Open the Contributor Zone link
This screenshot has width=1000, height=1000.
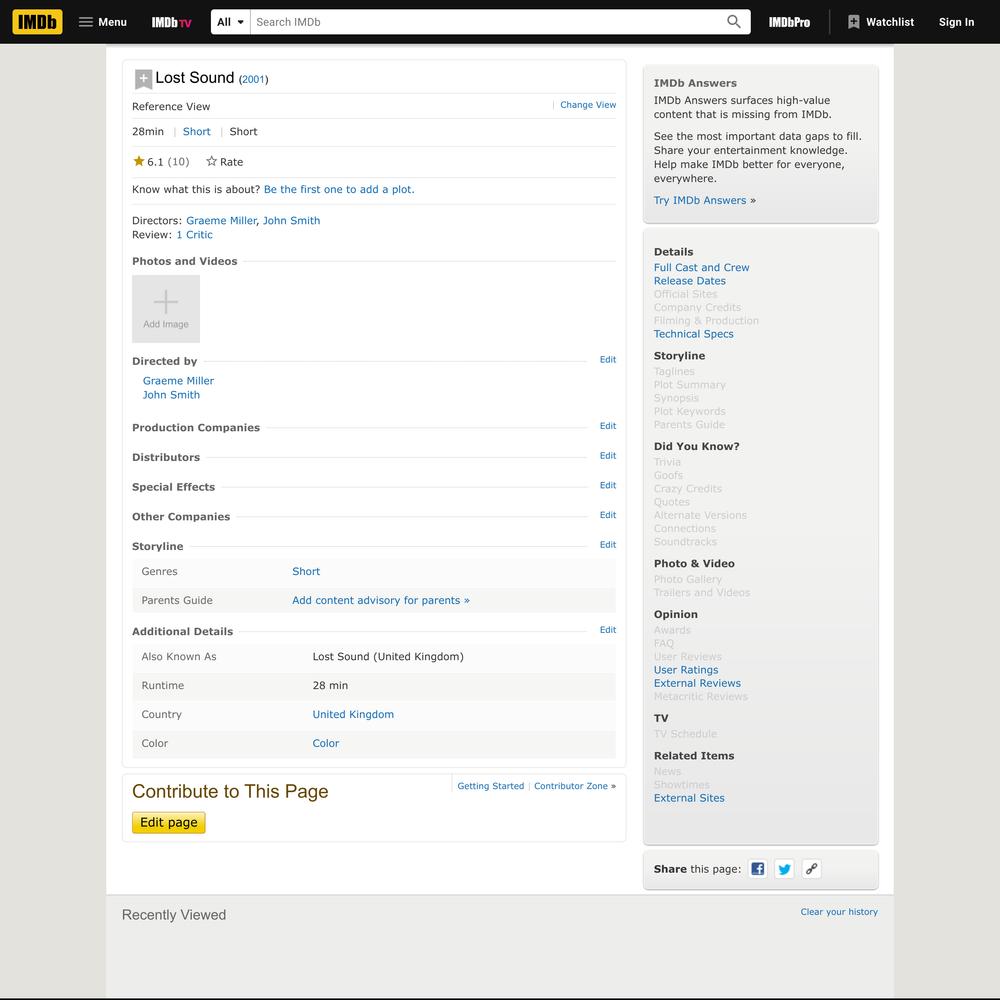[x=571, y=786]
